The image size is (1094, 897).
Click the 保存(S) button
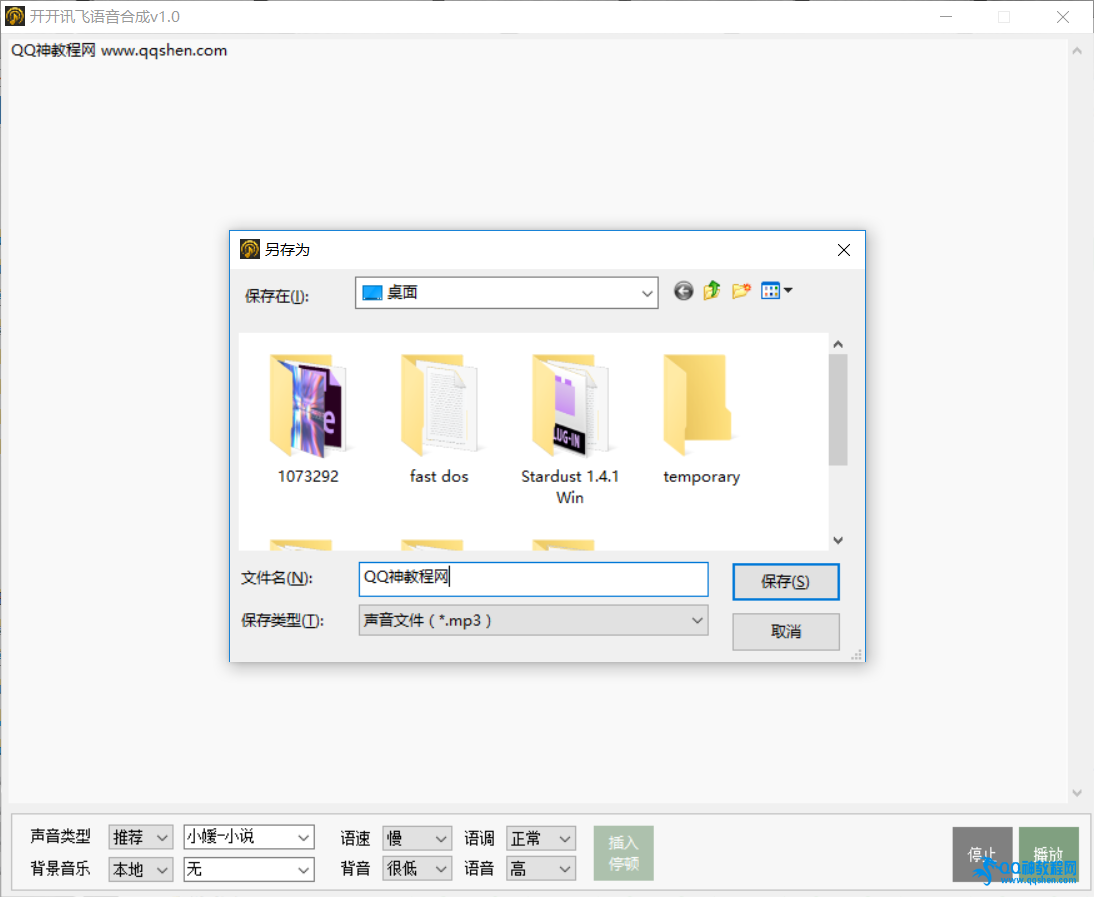tap(786, 582)
